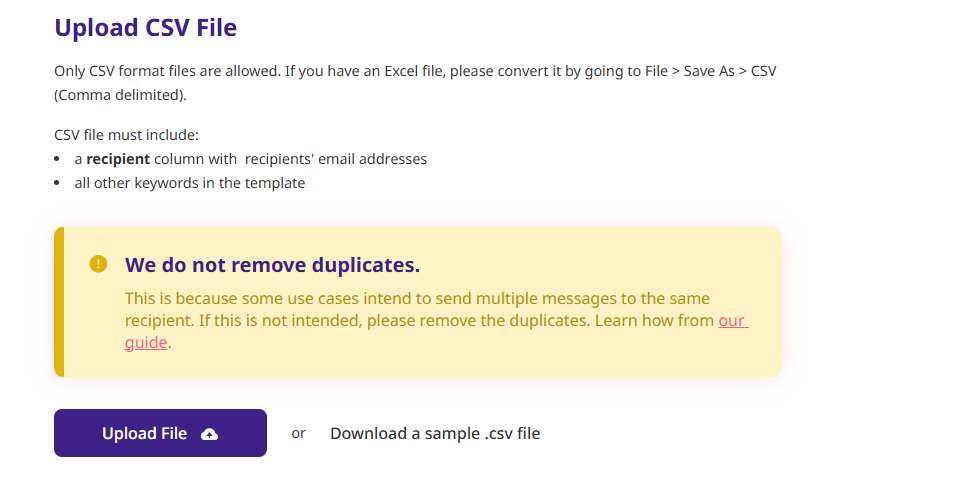
Task: Click the bold "recipient" keyword
Action: pos(118,158)
